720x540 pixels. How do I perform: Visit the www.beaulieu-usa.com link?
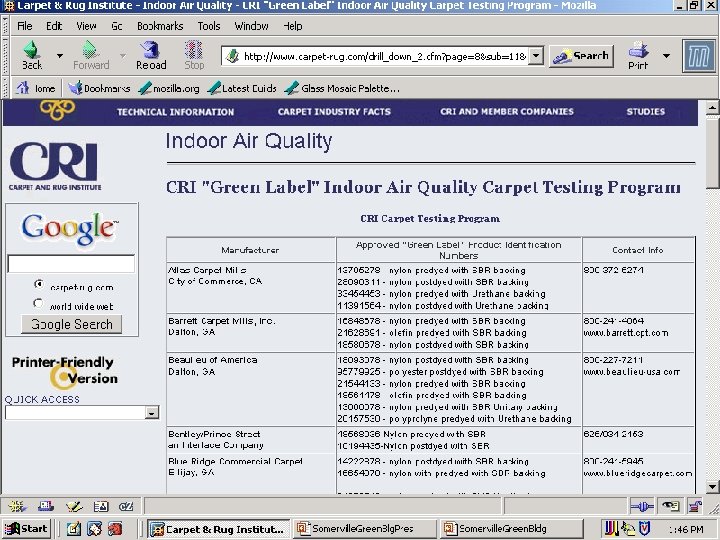click(x=632, y=372)
